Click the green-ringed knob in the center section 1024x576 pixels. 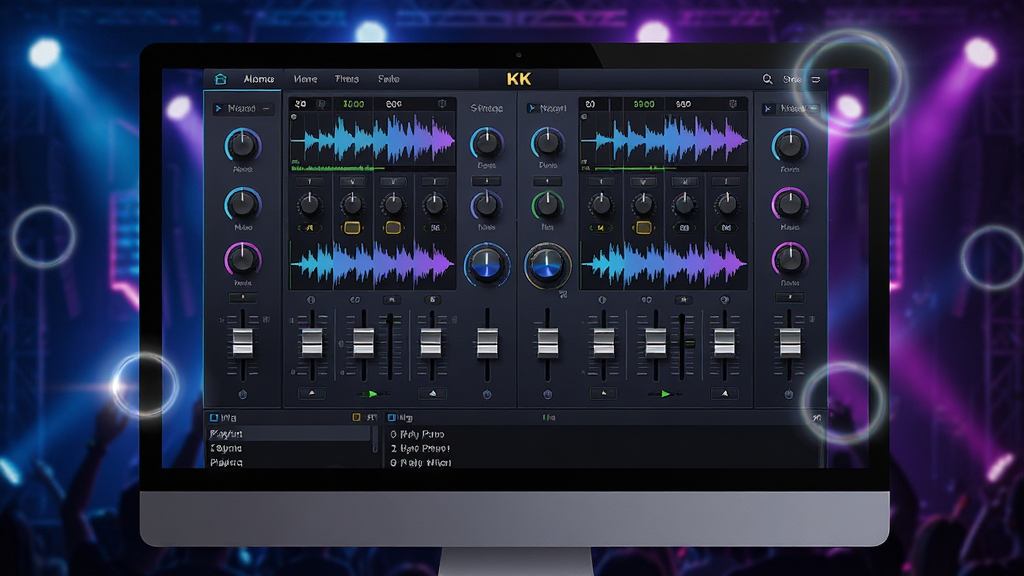[x=547, y=205]
